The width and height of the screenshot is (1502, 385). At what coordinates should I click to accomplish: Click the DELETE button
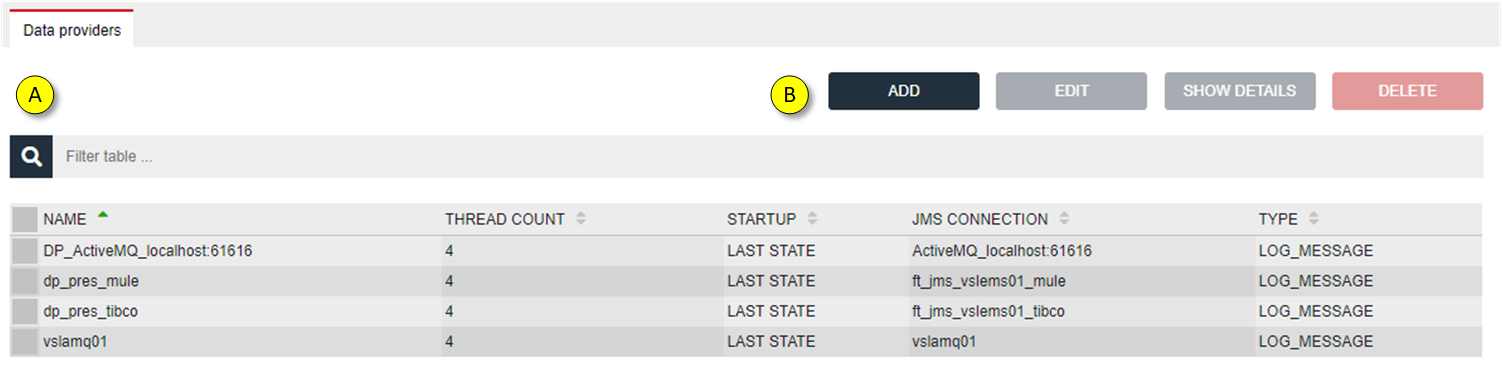[x=1407, y=91]
